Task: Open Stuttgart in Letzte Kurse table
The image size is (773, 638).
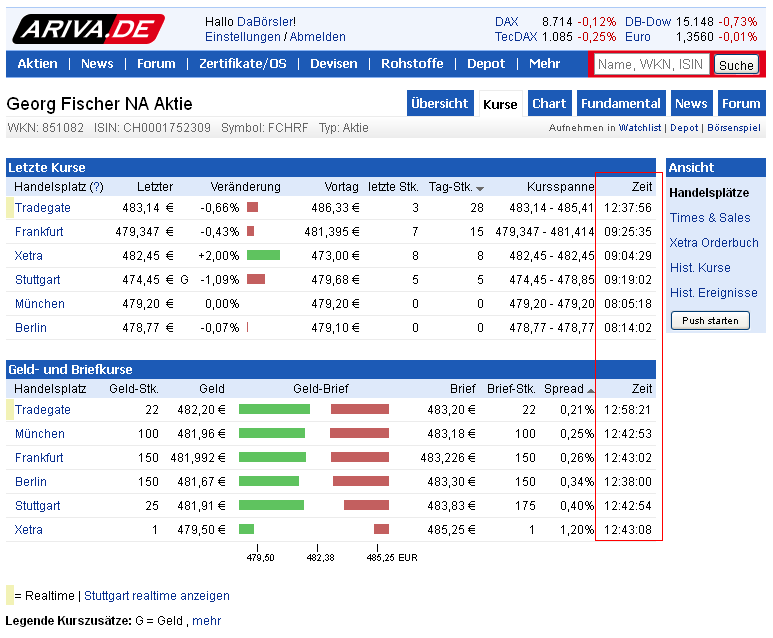Action: tap(37, 280)
